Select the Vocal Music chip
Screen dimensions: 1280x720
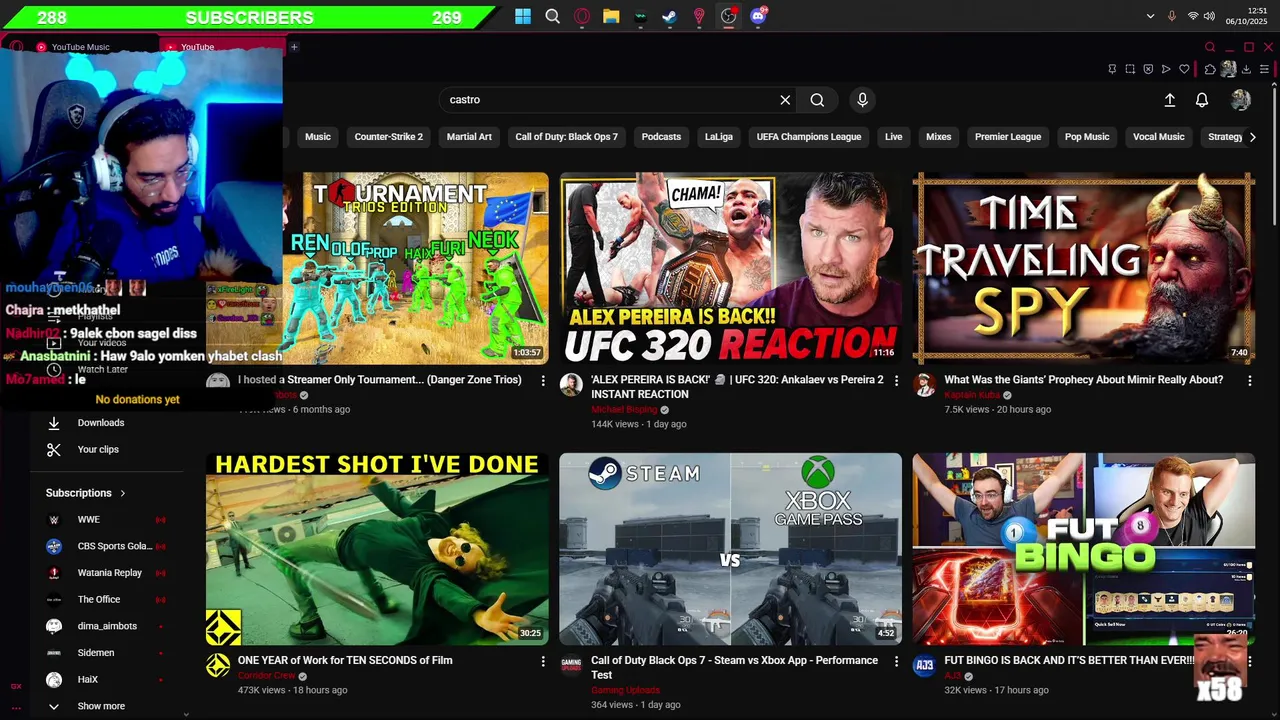click(x=1158, y=137)
